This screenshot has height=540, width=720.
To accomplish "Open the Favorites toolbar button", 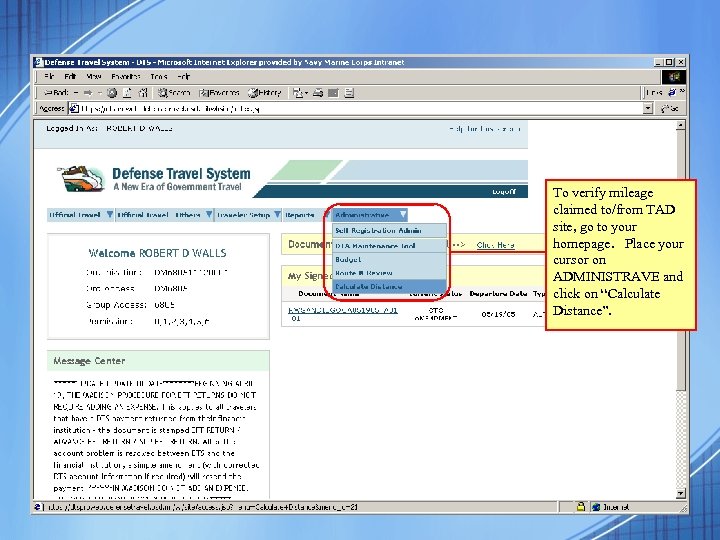I will pos(219,93).
